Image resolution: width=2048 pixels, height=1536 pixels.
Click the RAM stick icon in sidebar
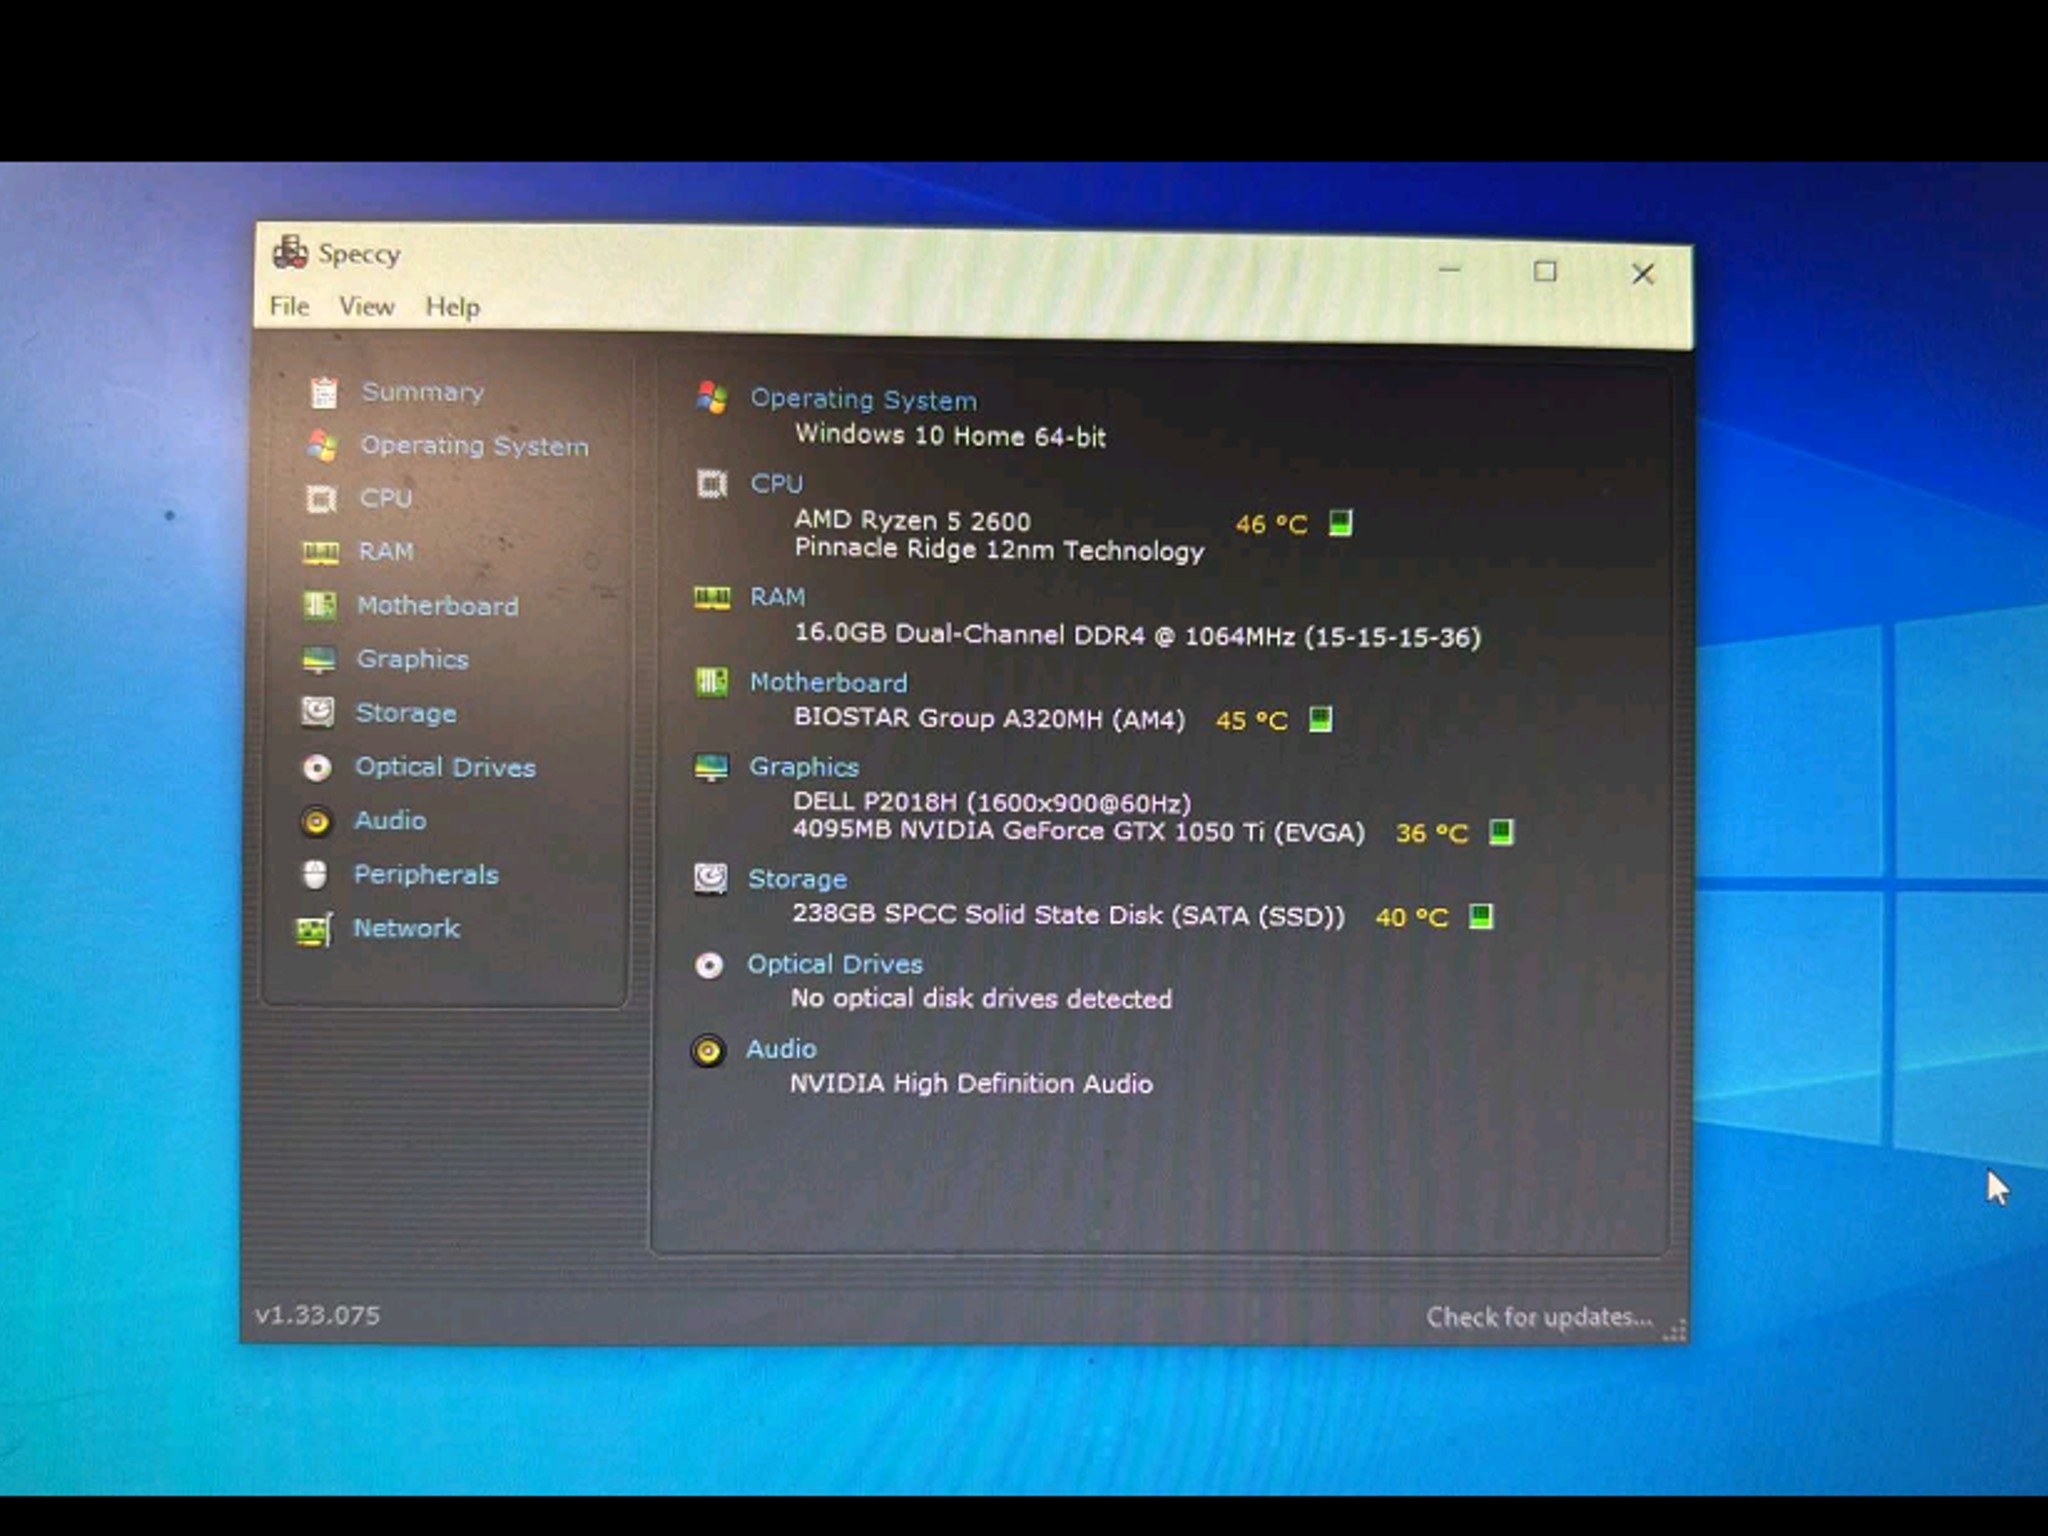pos(320,552)
